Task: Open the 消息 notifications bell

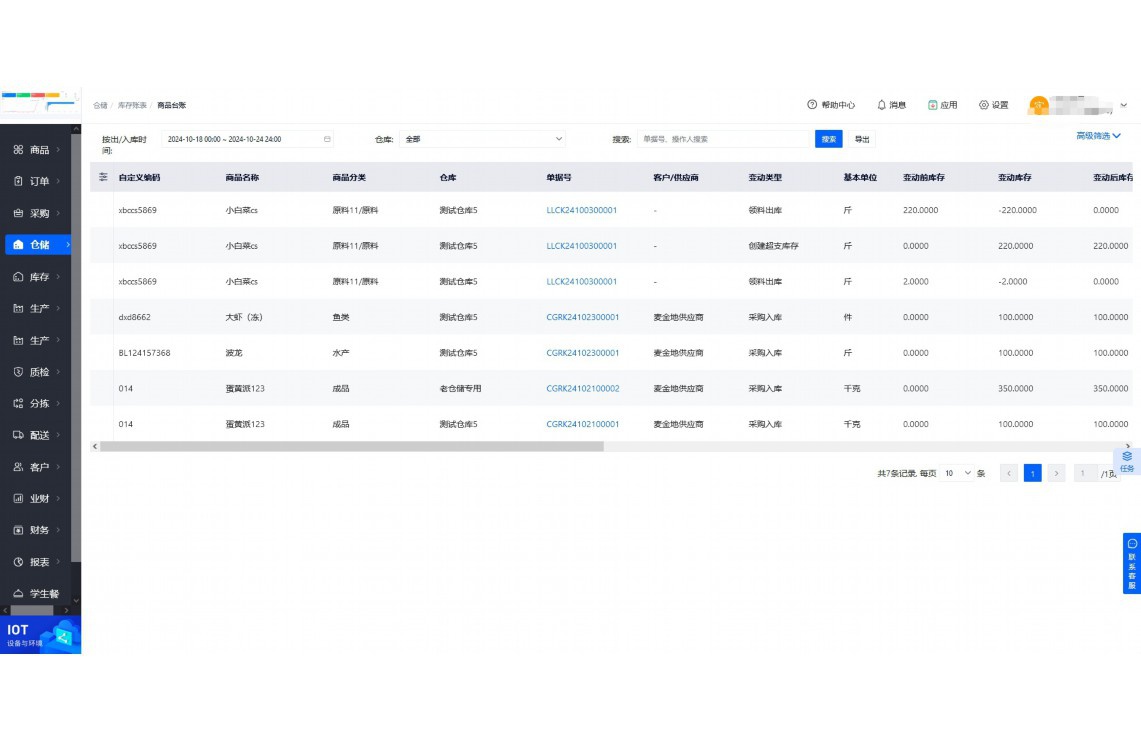Action: pos(892,104)
